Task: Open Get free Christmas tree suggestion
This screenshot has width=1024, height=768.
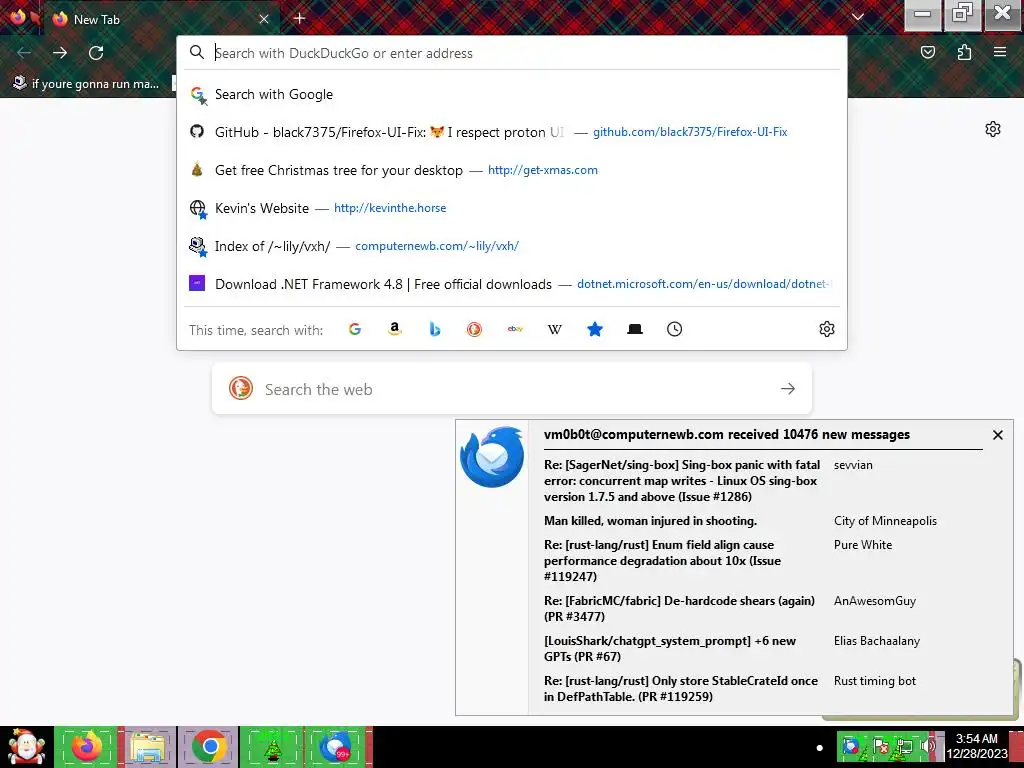Action: click(512, 170)
